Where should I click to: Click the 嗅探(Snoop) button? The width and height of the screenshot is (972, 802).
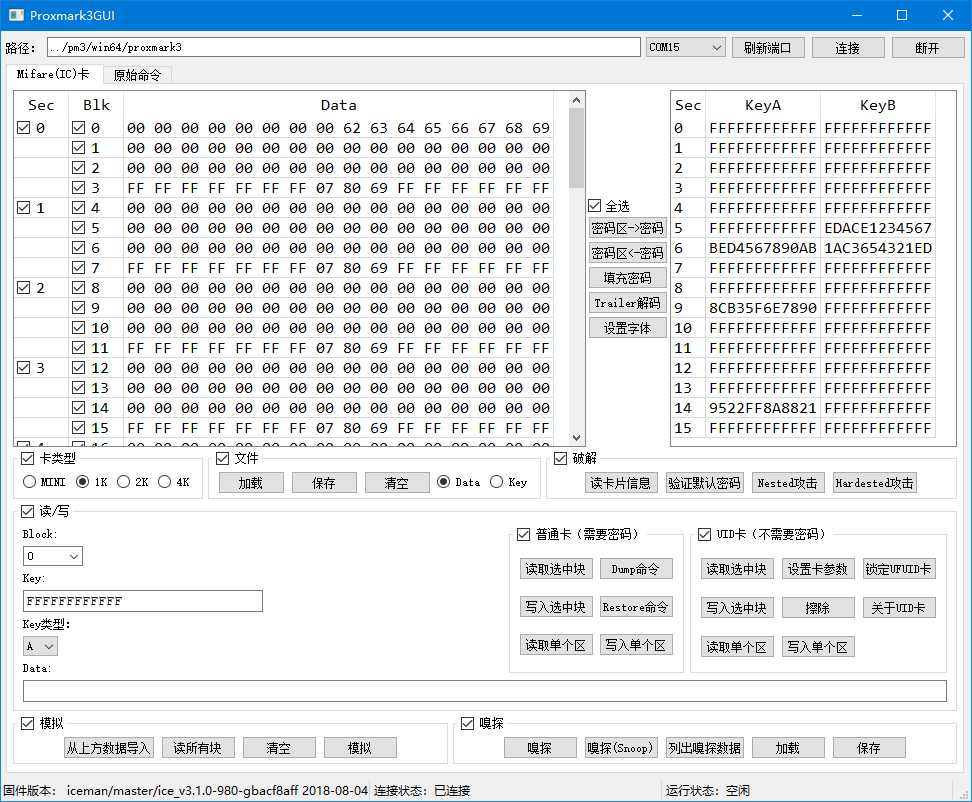(621, 748)
